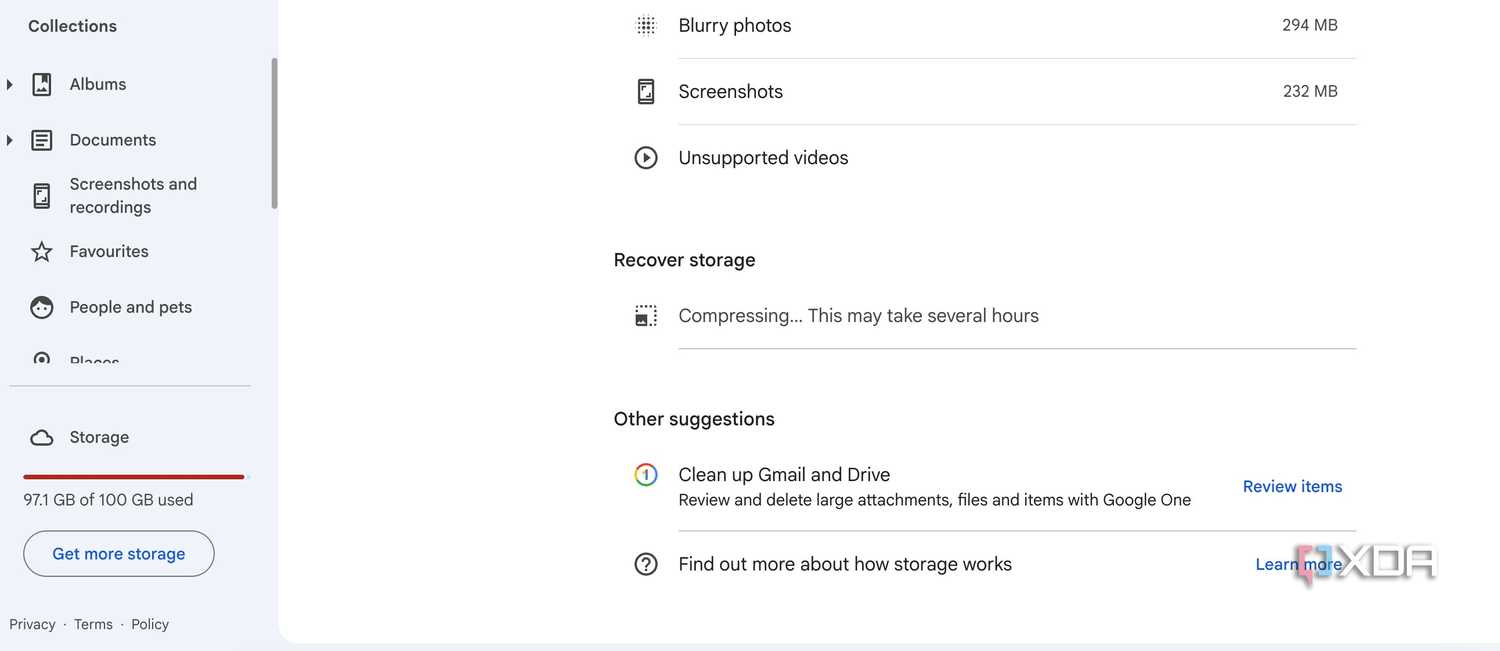The image size is (1500, 651).
Task: Click the Albums icon in sidebar
Action: [41, 84]
